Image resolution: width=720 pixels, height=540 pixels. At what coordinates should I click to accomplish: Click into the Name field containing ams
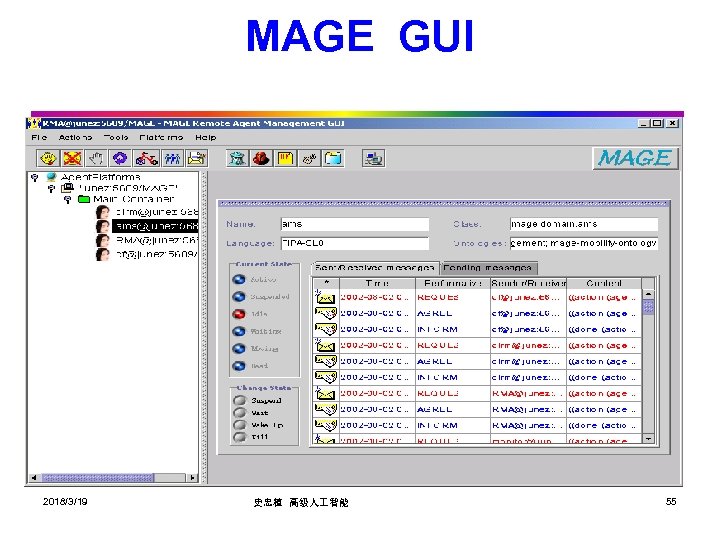[x=354, y=224]
